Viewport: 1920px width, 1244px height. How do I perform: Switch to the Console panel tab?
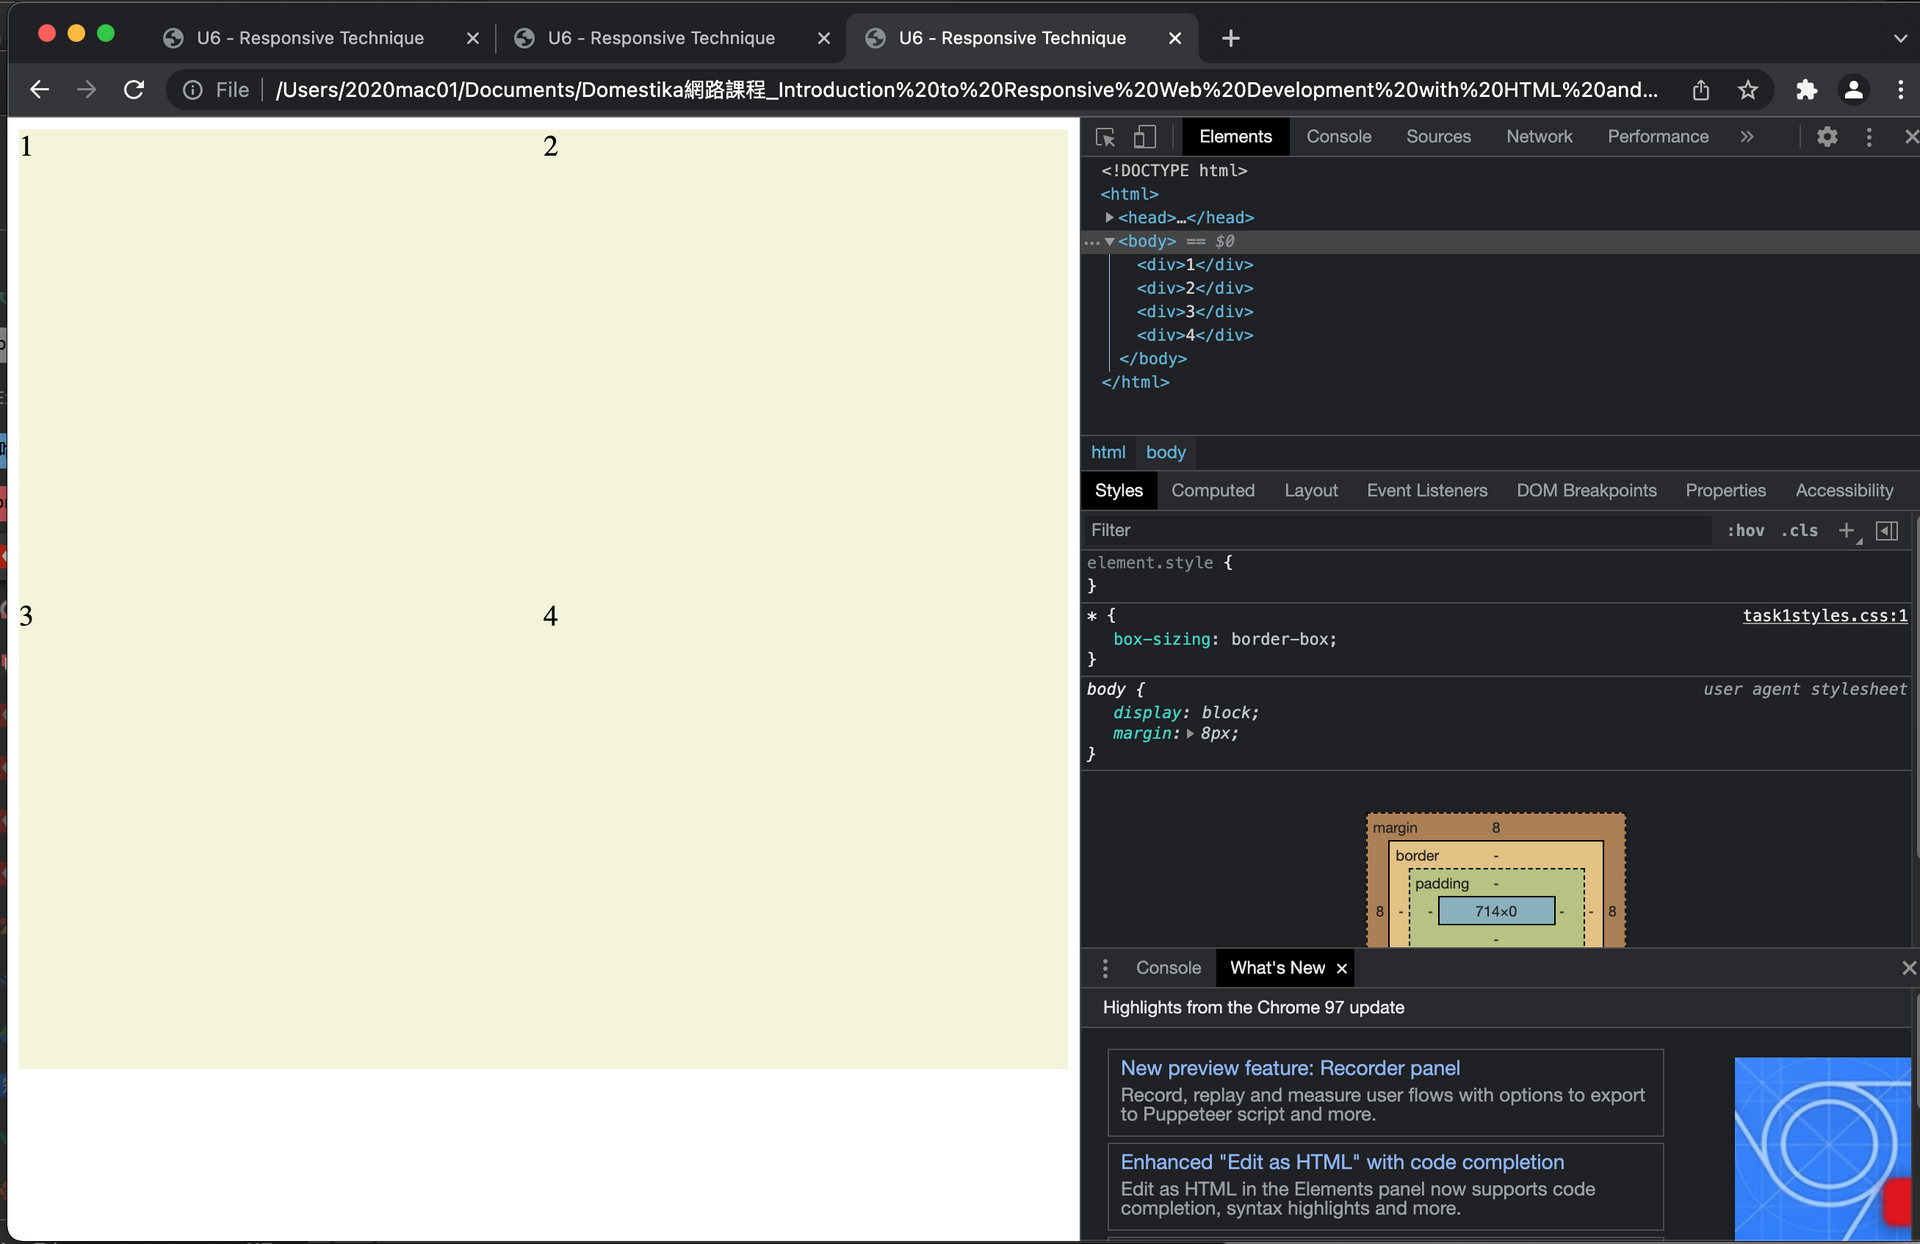point(1338,137)
